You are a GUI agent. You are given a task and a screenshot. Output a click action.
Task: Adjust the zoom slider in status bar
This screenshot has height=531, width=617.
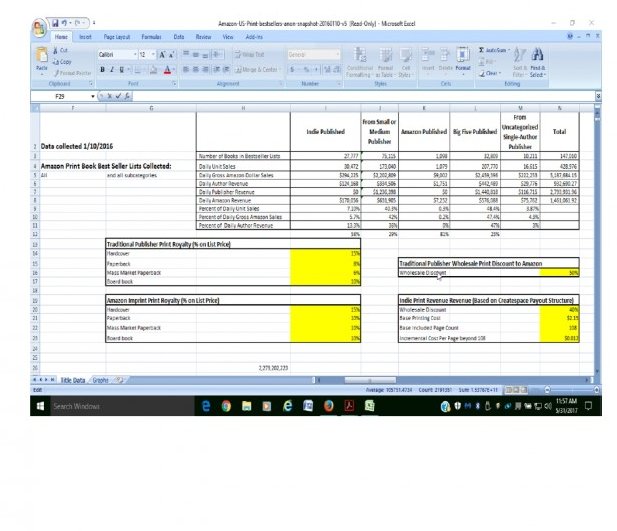click(x=571, y=390)
